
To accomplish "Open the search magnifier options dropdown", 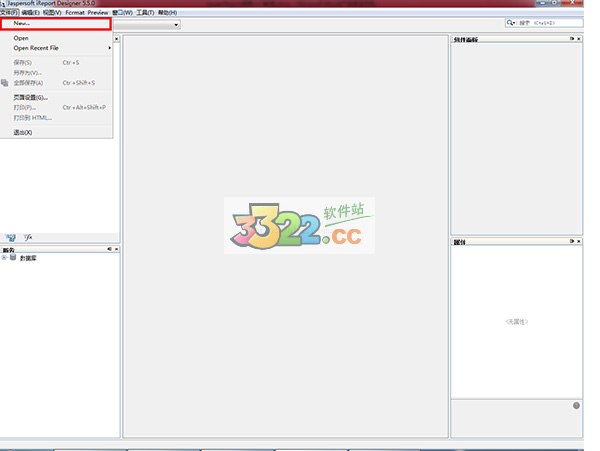I will pos(511,23).
